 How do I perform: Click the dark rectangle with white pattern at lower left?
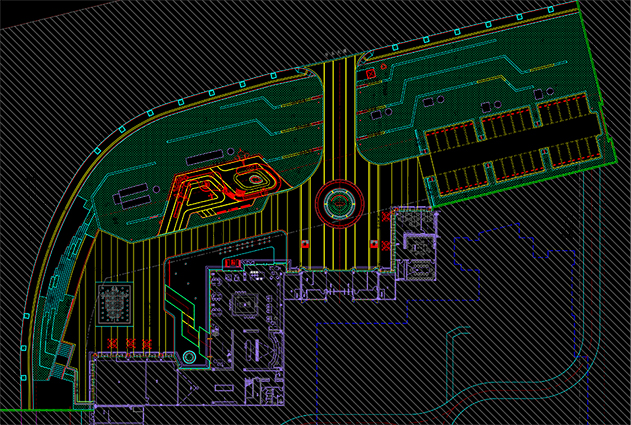coord(117,301)
